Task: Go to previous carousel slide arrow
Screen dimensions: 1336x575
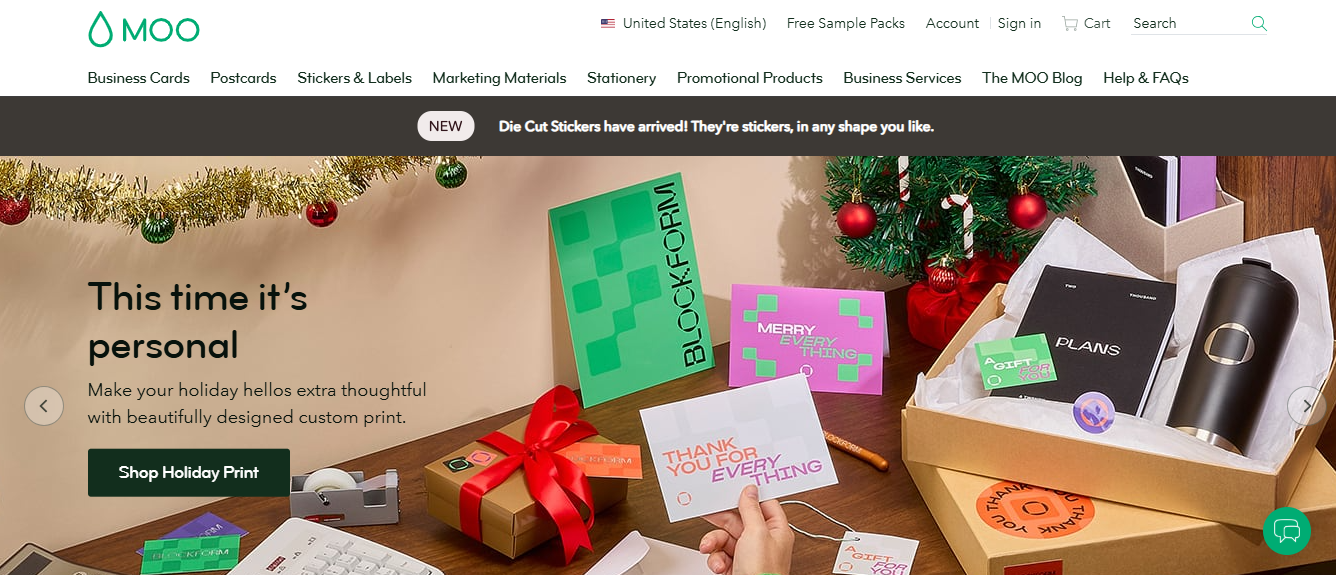Action: (x=44, y=406)
